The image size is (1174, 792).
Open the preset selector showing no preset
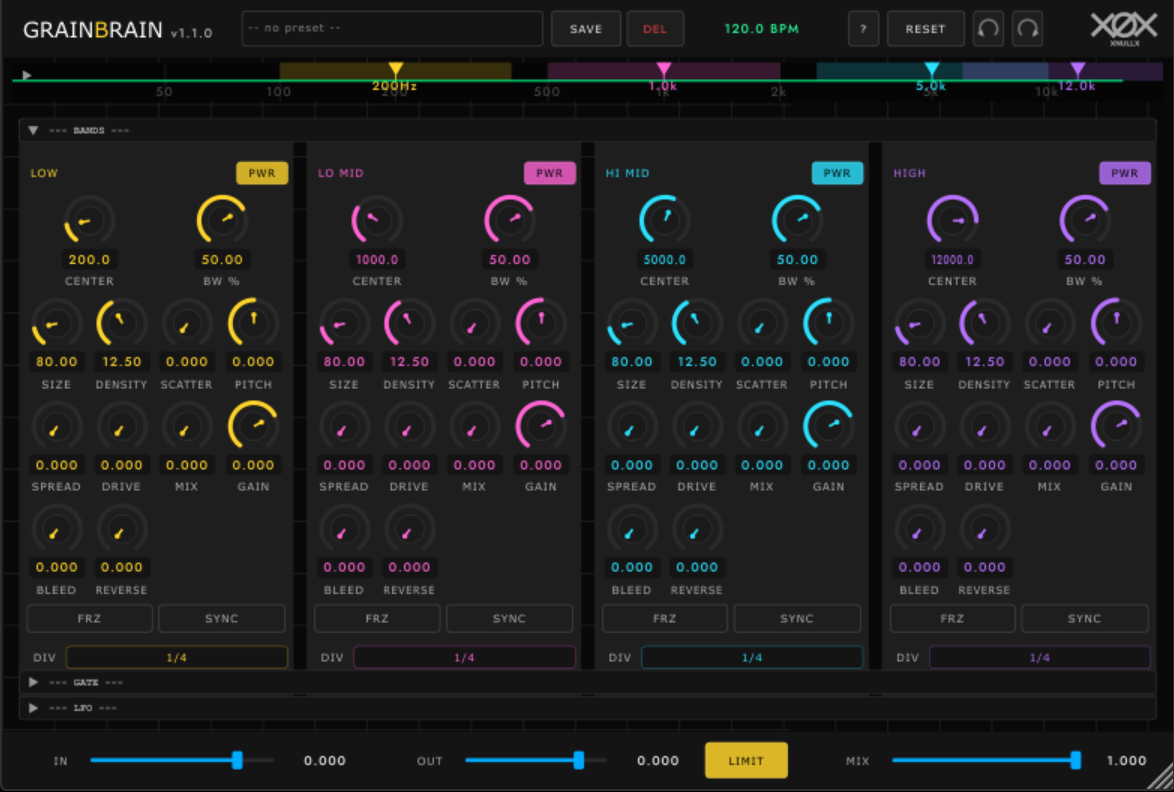pyautogui.click(x=392, y=29)
